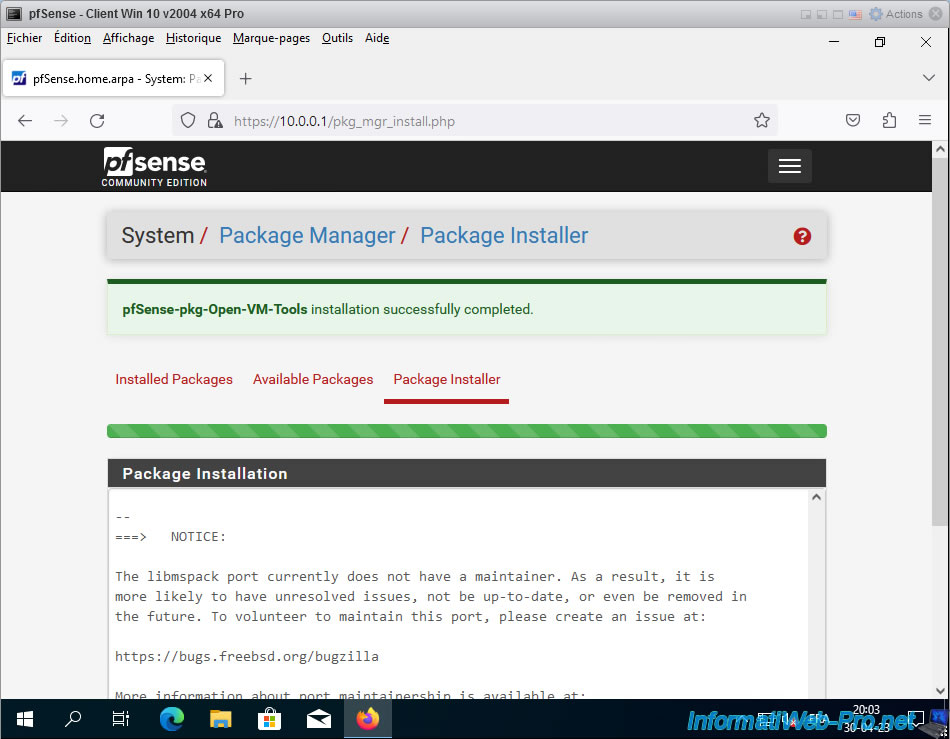Click the install log scrollbar up arrow
This screenshot has width=950, height=739.
pos(816,497)
